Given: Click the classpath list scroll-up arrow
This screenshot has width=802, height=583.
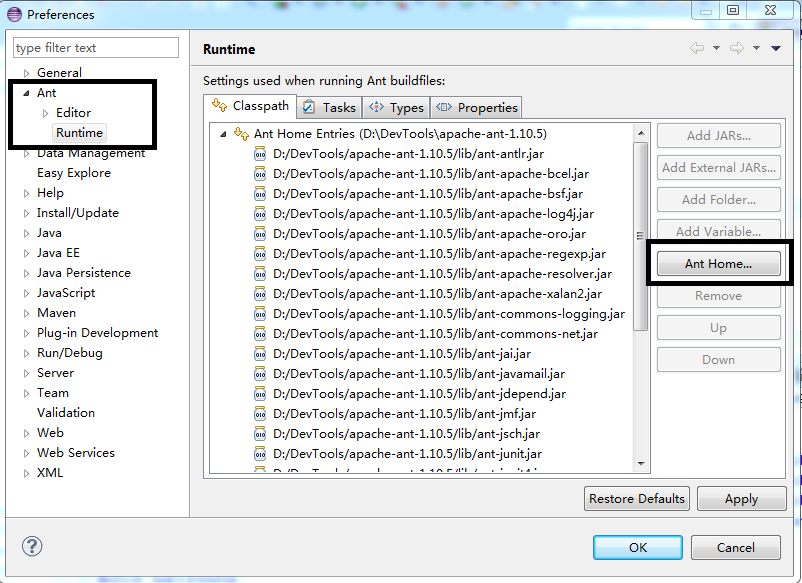Looking at the screenshot, I should 641,133.
